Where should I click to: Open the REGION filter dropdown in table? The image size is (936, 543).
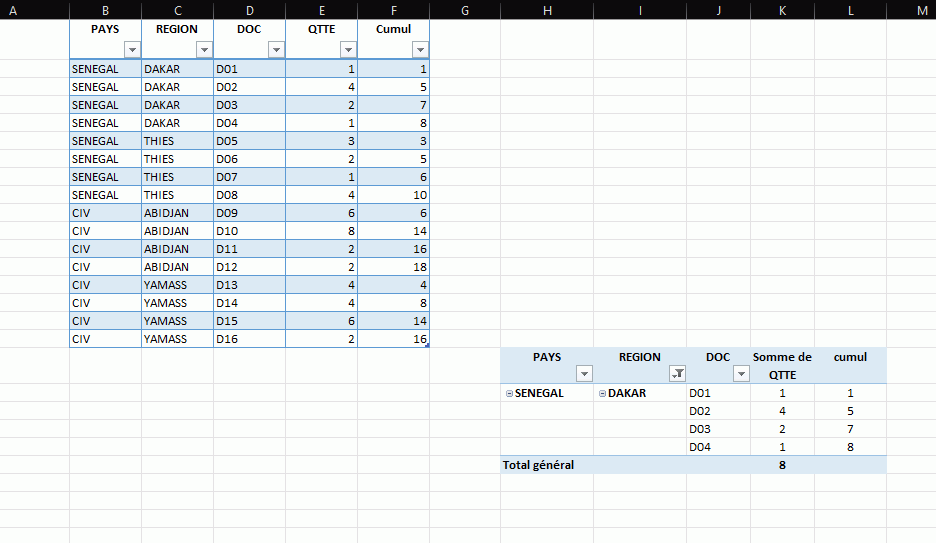point(205,50)
